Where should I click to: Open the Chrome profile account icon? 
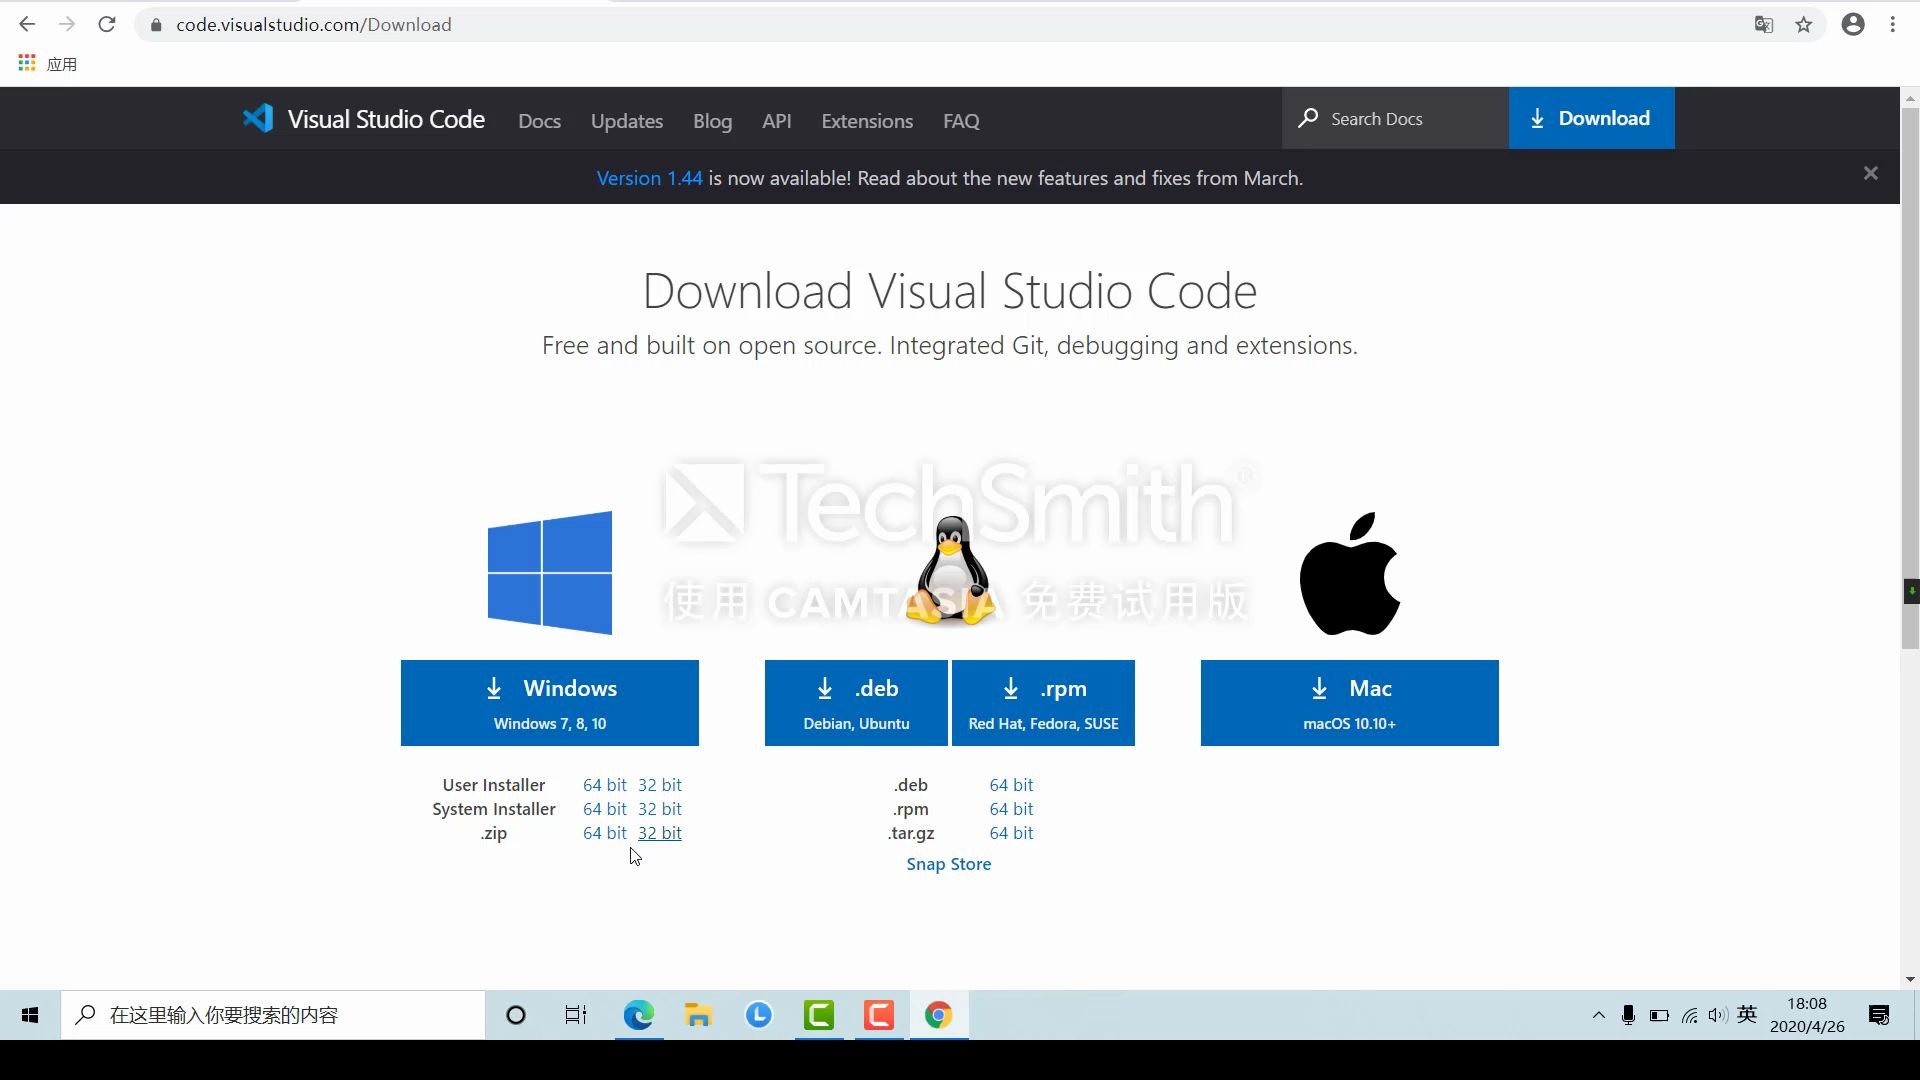click(1853, 25)
